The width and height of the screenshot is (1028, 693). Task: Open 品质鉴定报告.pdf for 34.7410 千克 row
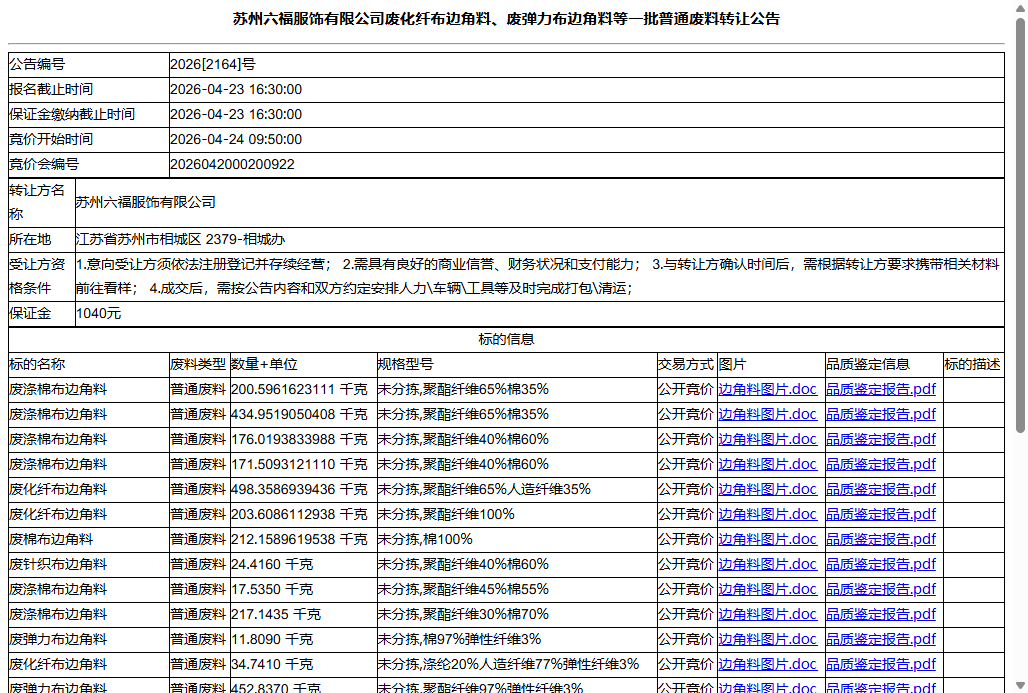(880, 663)
